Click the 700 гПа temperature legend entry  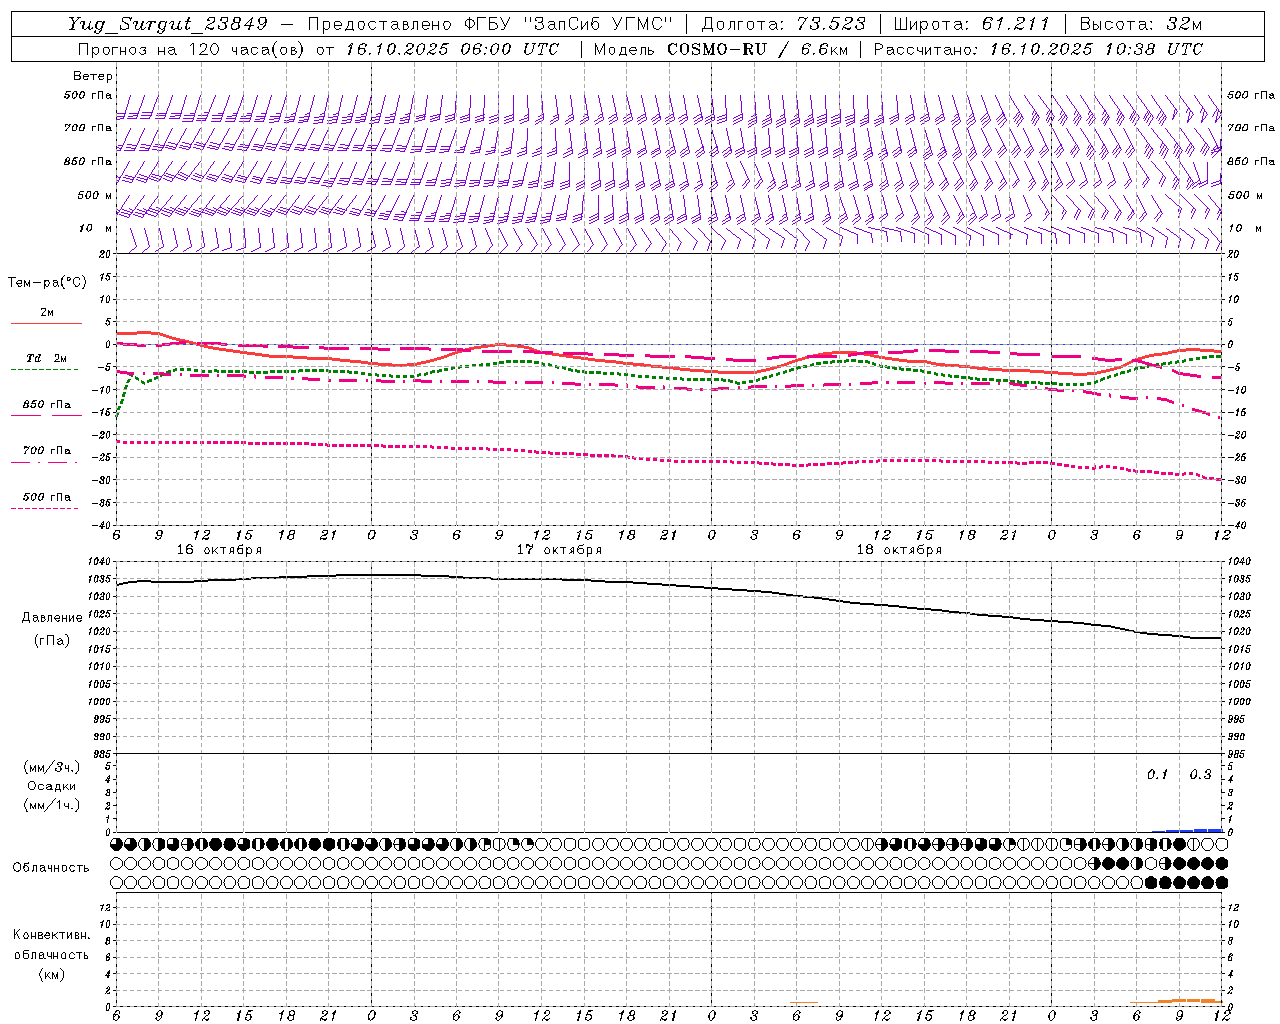coord(46,450)
